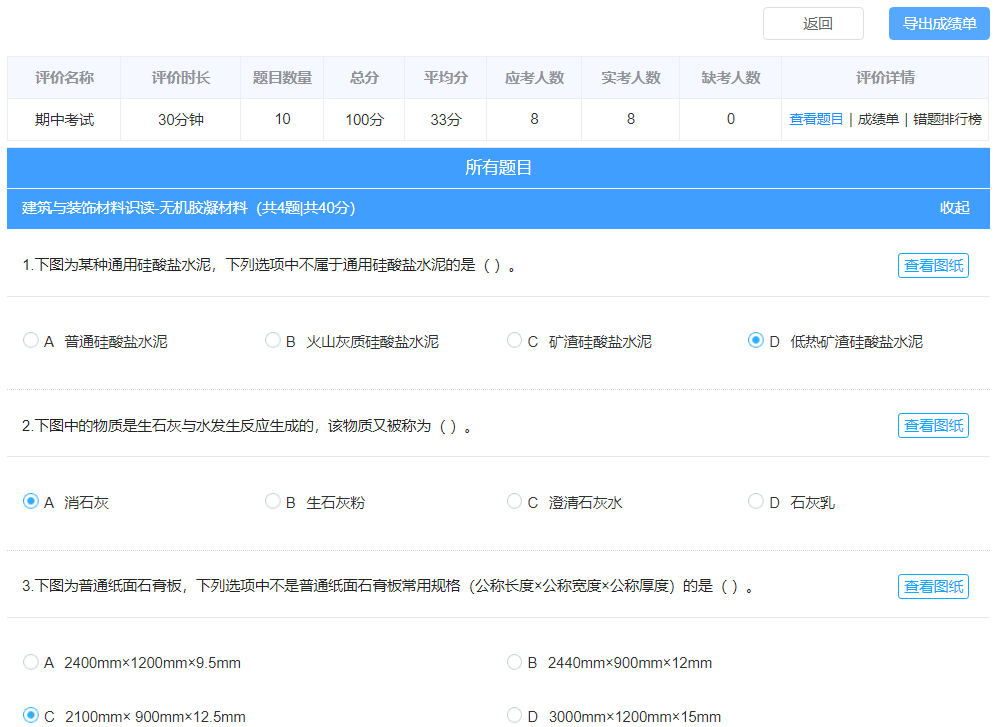Open the 错题排行榜 link
Image resolution: width=996 pixels, height=727 pixels.
click(x=947, y=119)
